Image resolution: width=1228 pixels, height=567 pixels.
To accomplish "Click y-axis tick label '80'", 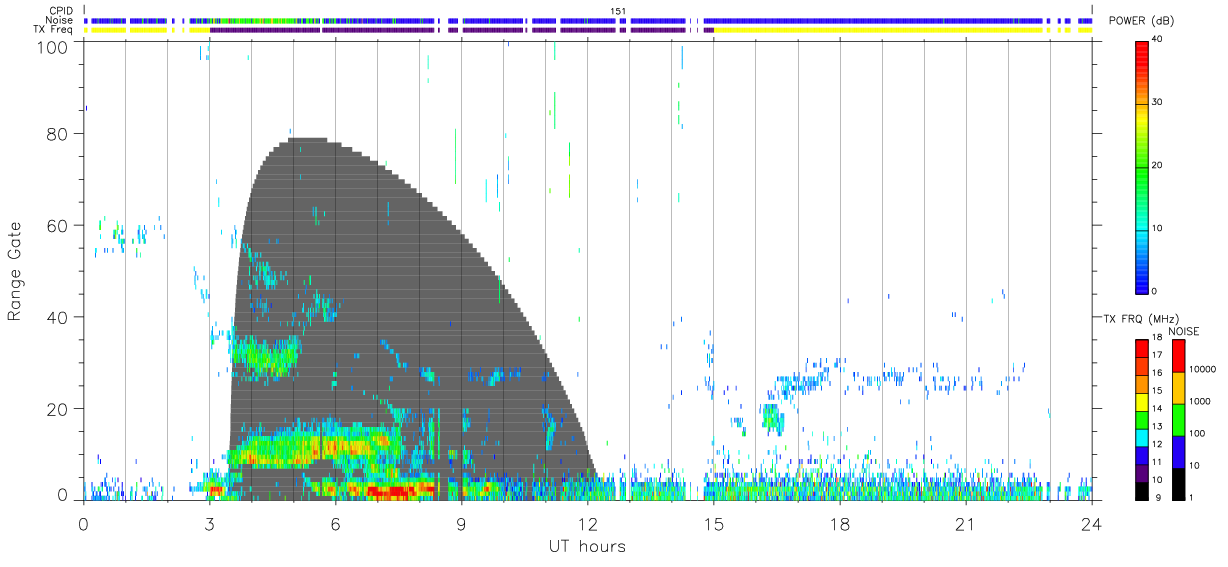I will pos(57,134).
